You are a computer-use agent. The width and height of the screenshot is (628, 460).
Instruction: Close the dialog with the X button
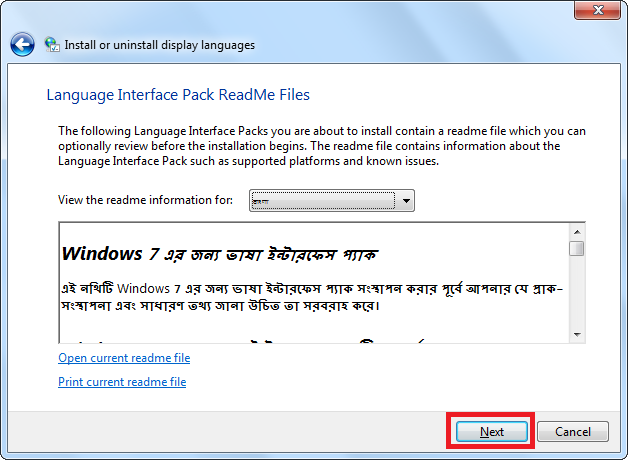[x=598, y=10]
